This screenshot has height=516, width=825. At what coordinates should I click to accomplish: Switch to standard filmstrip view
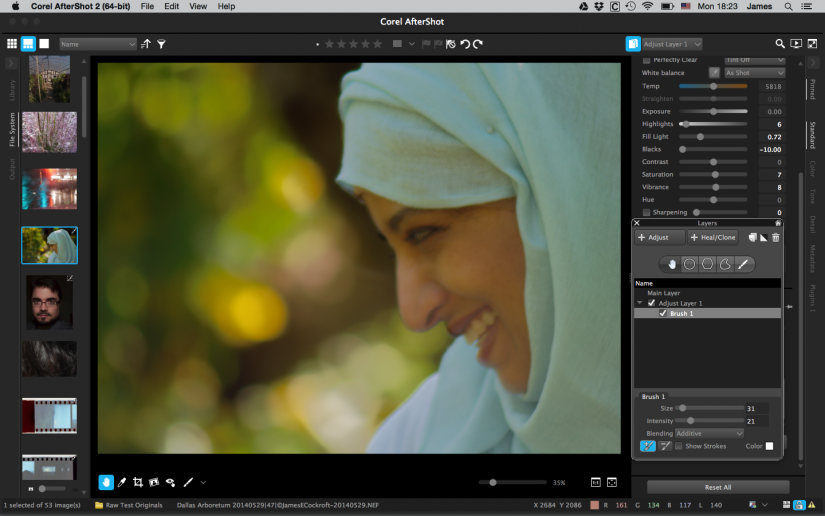[x=28, y=44]
